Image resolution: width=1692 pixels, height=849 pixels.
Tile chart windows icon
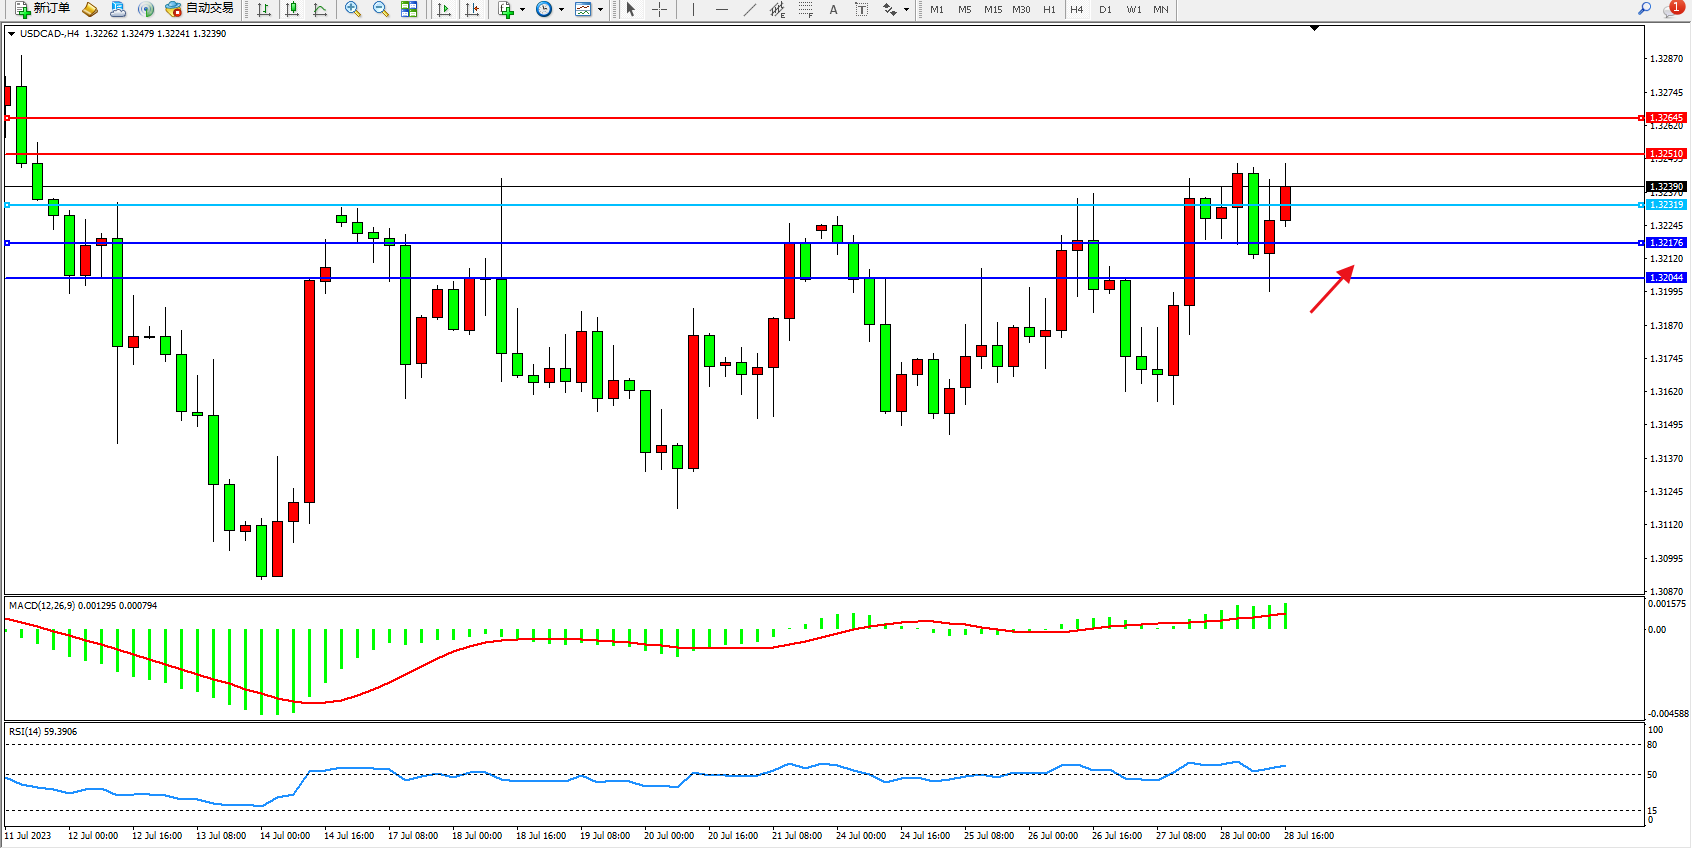409,9
